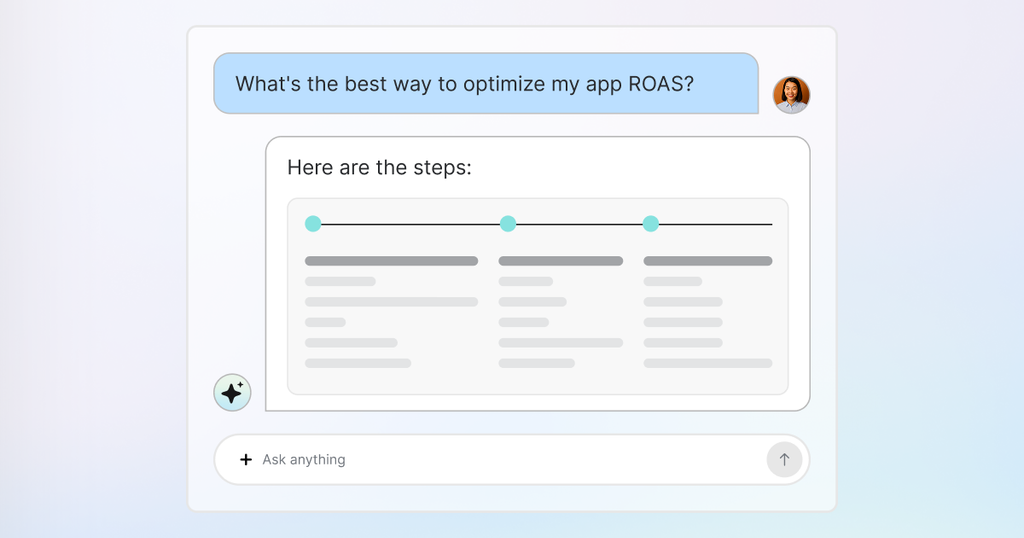Select the first step timeline dot

pyautogui.click(x=313, y=224)
